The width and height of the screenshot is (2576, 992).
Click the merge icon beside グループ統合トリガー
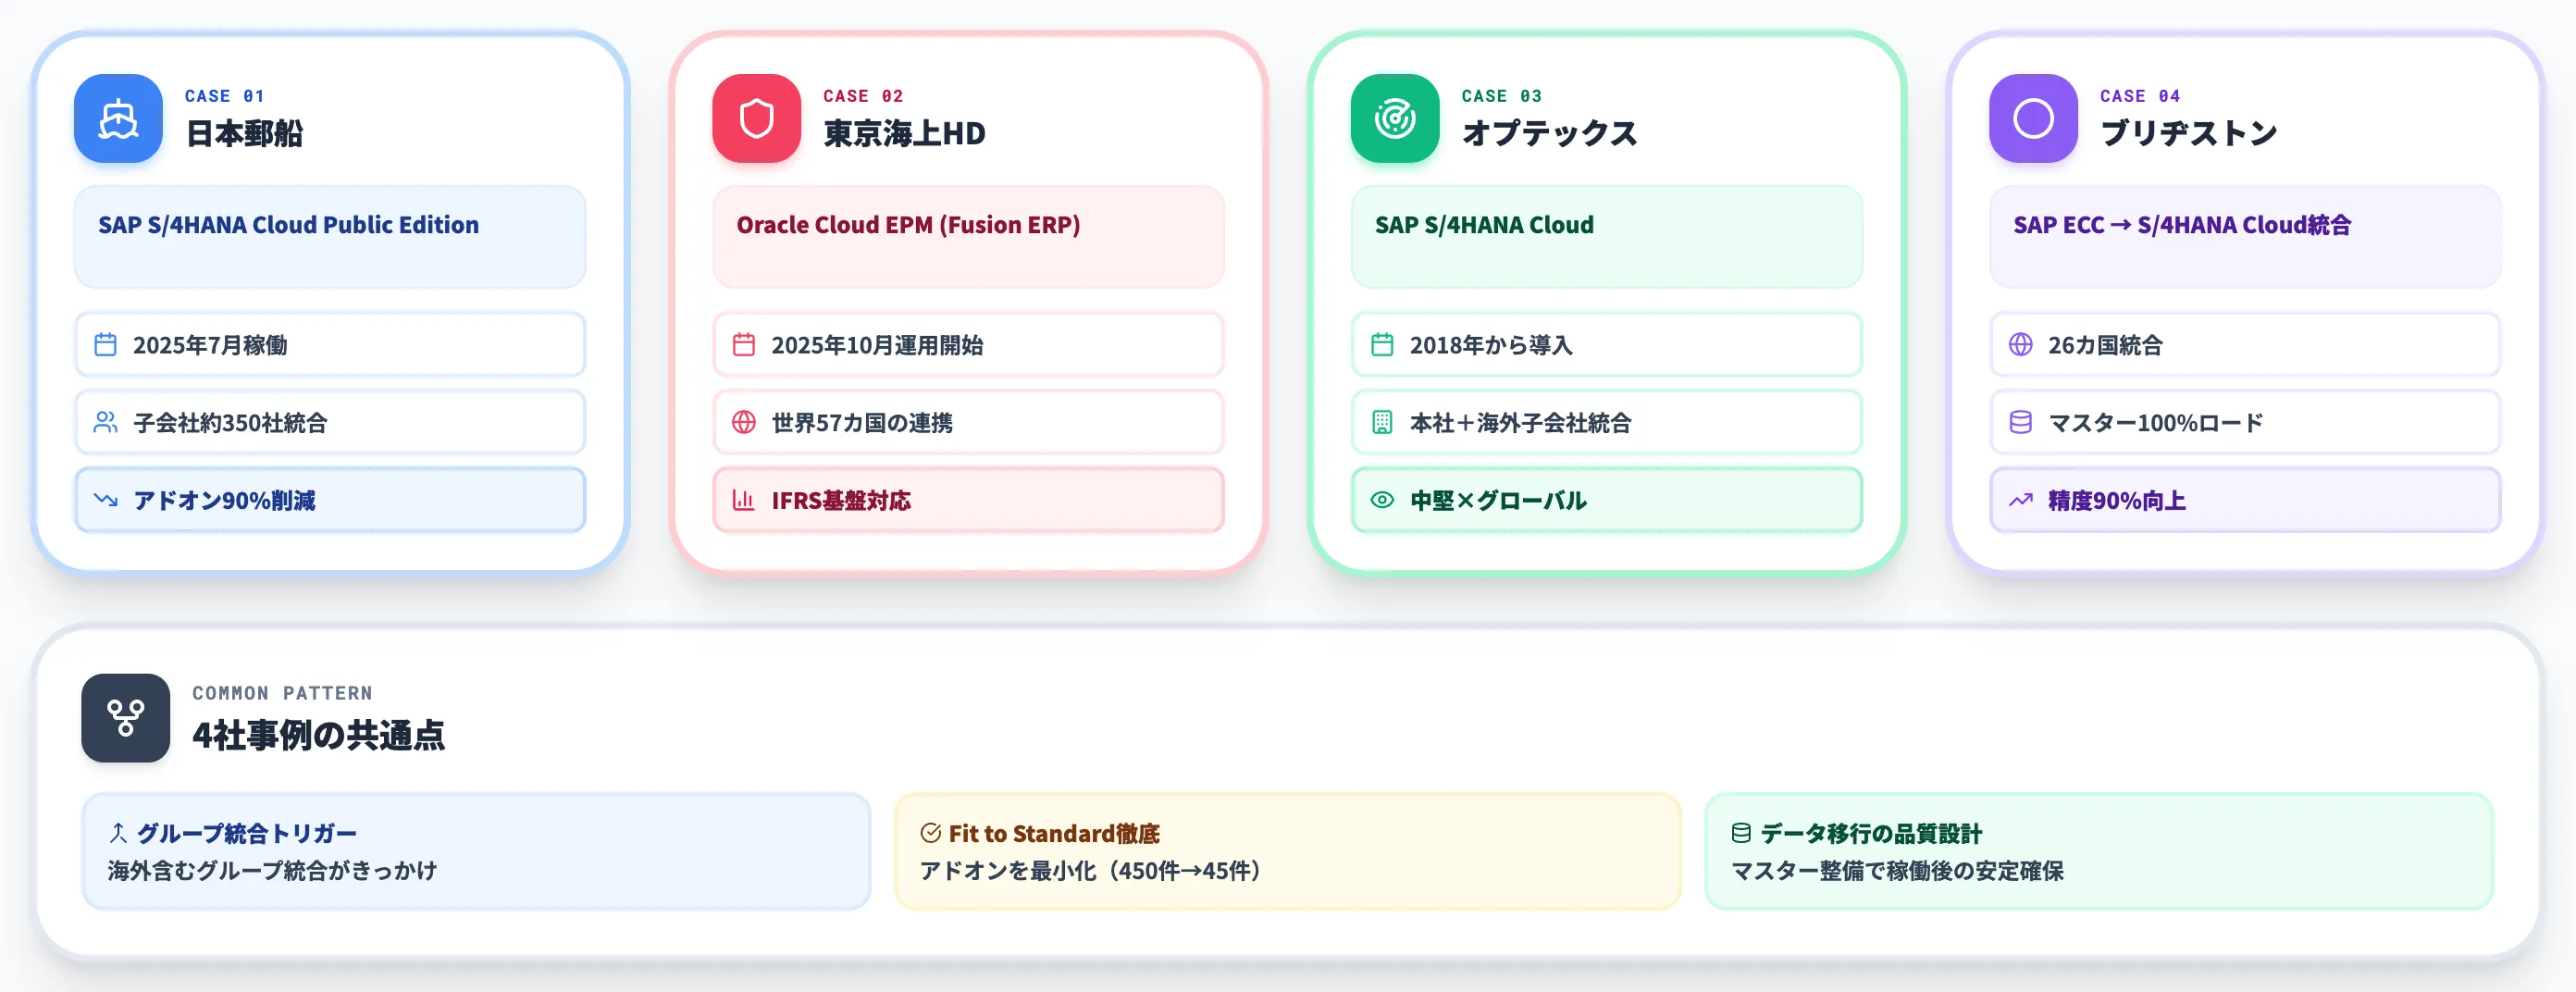[118, 832]
